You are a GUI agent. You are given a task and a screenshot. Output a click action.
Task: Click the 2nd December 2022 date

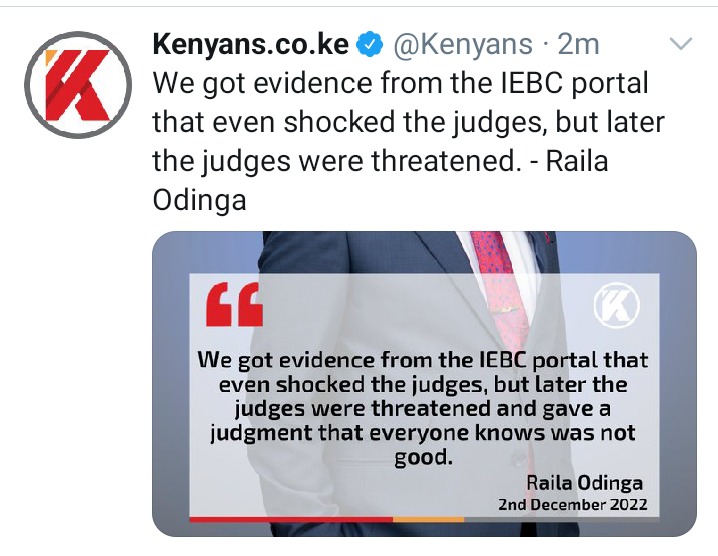pyautogui.click(x=573, y=505)
